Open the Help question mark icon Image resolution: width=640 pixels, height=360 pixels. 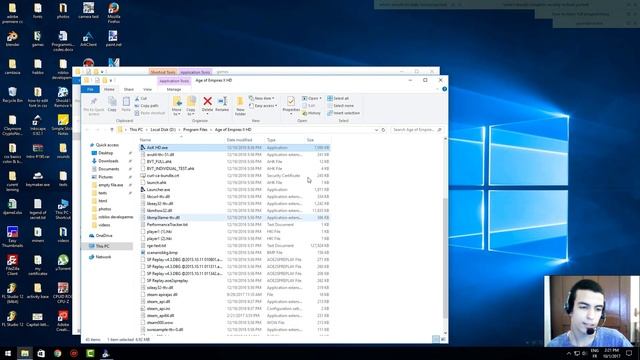pyautogui.click(x=444, y=89)
